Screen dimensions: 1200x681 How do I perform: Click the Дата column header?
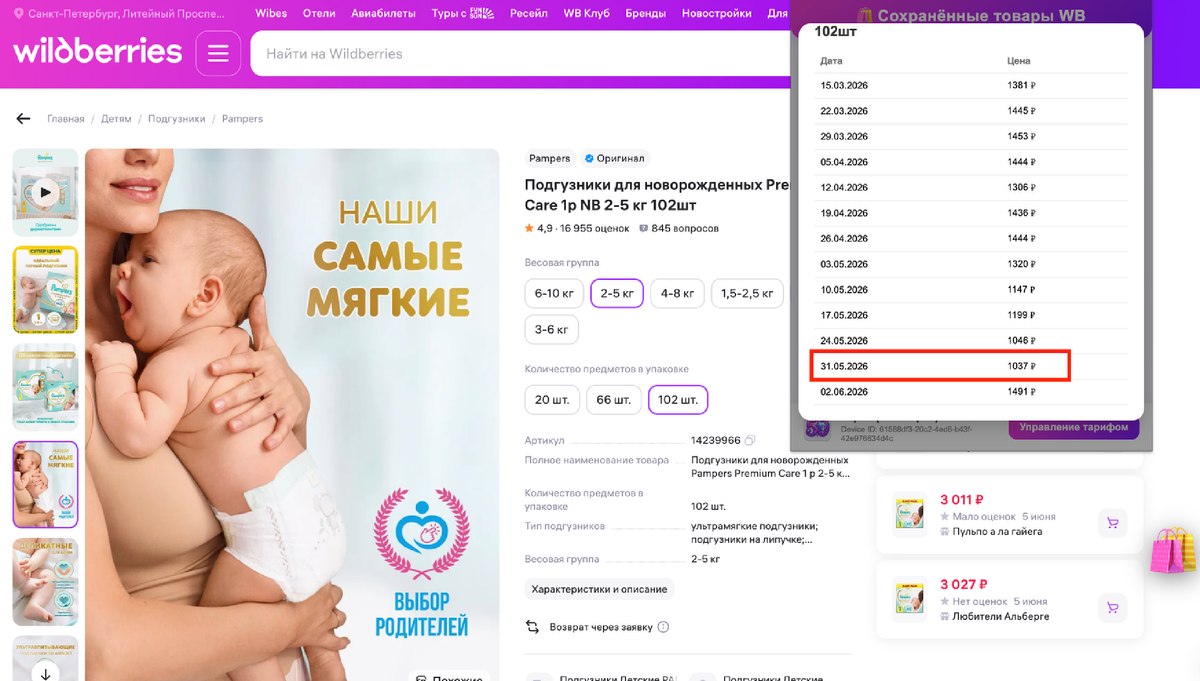tap(831, 62)
